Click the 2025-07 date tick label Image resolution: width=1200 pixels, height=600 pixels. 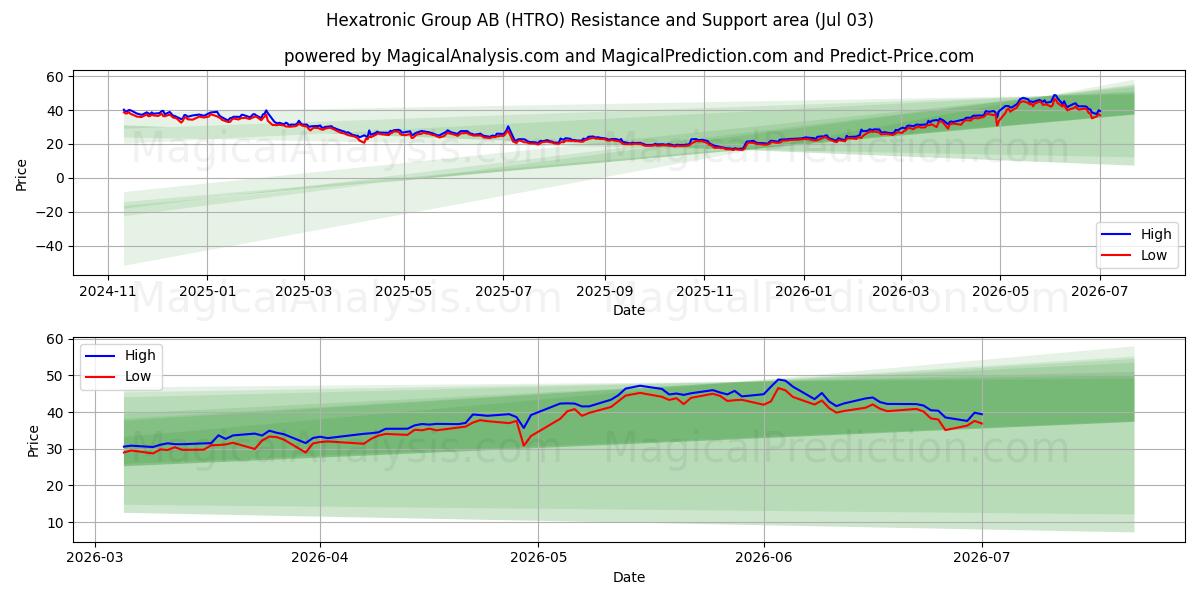(503, 292)
